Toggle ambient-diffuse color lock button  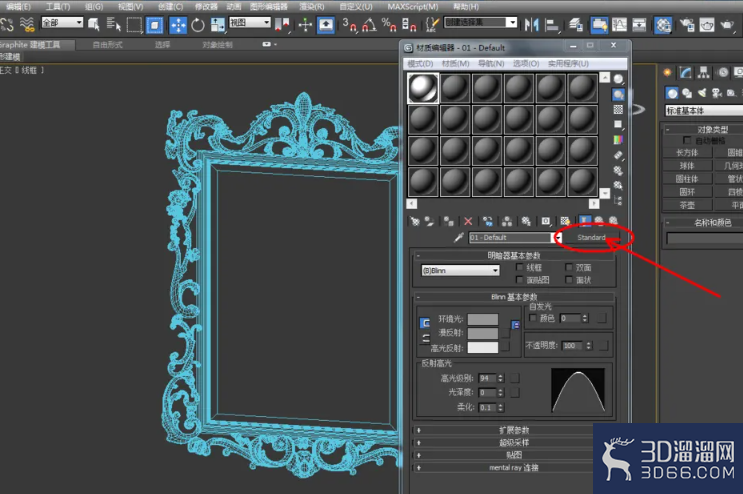(425, 323)
